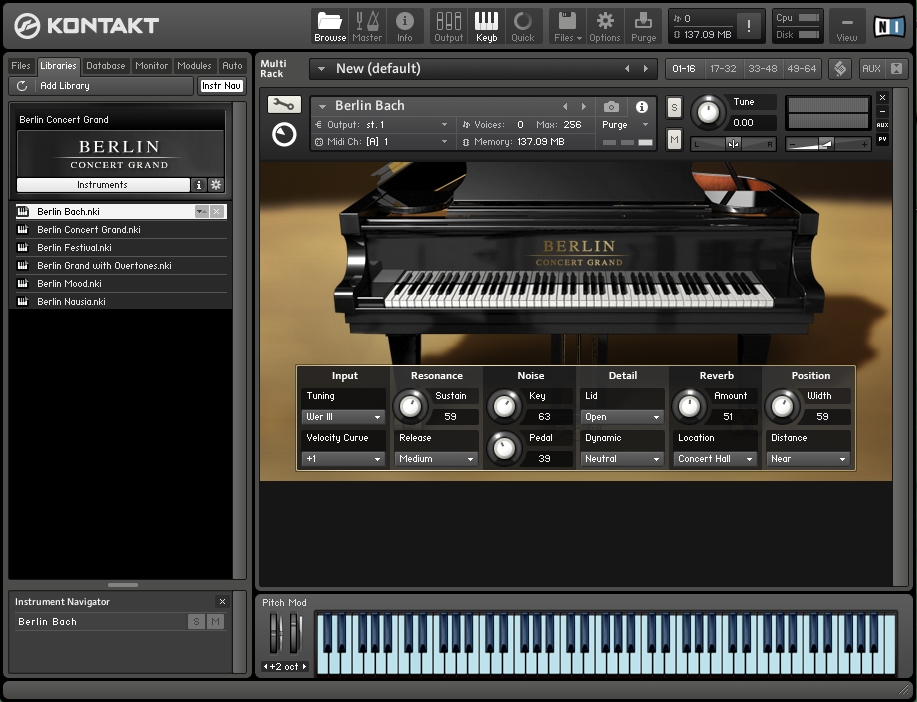Click the instrument pan slider
The height and width of the screenshot is (702, 917).
pyautogui.click(x=733, y=144)
